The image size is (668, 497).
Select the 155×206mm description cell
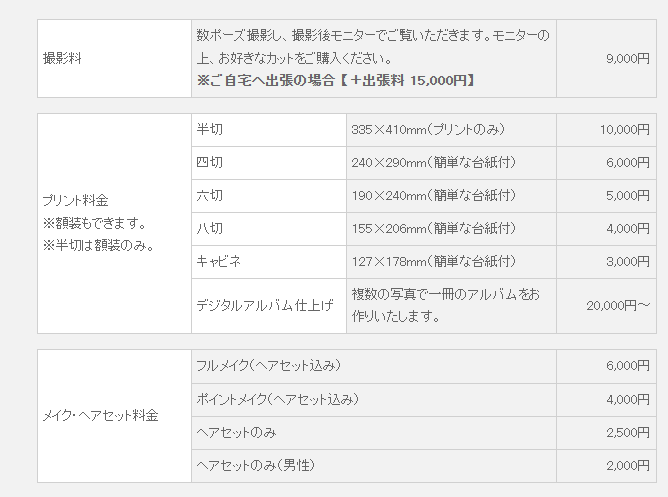pyautogui.click(x=451, y=229)
